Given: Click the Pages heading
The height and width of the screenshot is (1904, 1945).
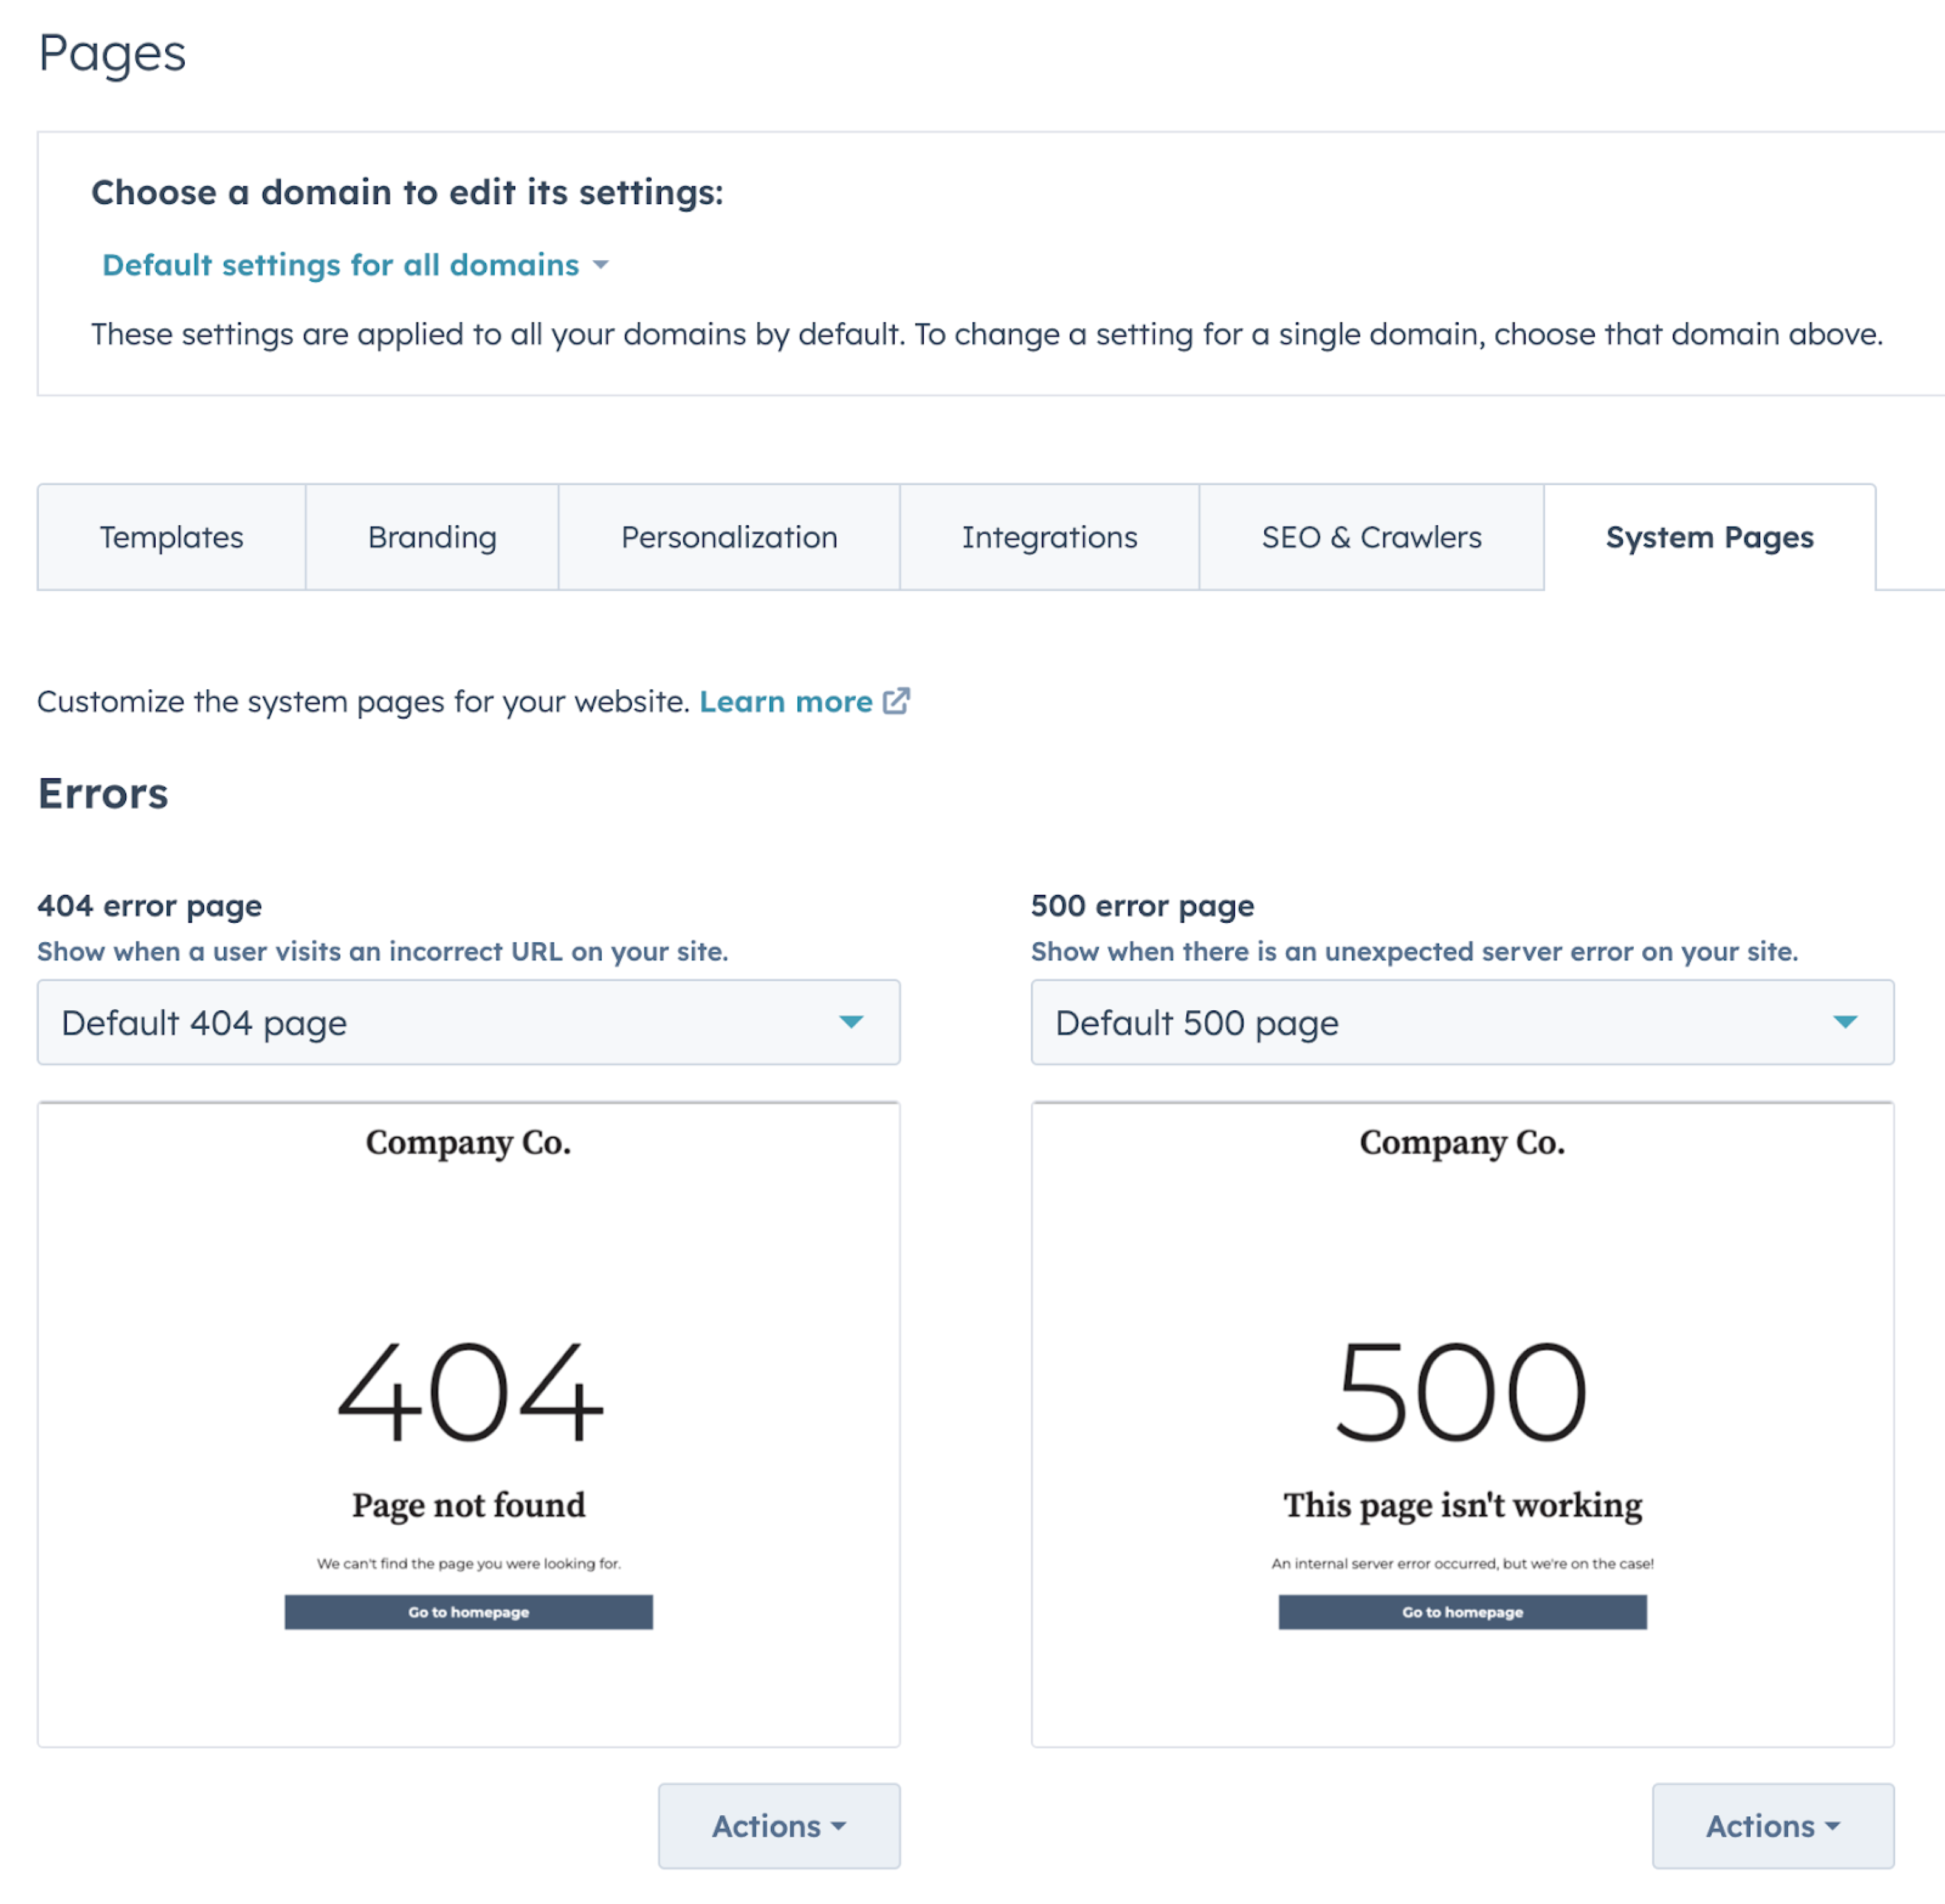Looking at the screenshot, I should tap(112, 54).
